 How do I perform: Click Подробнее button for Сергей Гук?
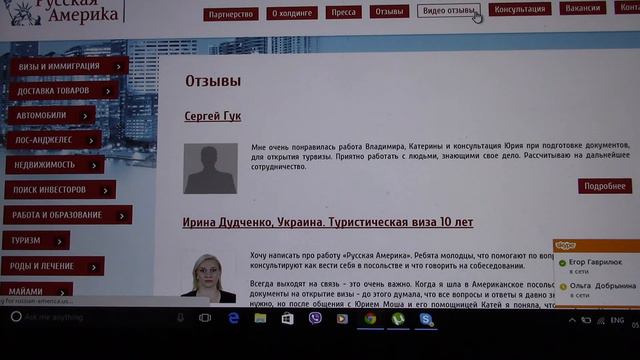pos(604,186)
